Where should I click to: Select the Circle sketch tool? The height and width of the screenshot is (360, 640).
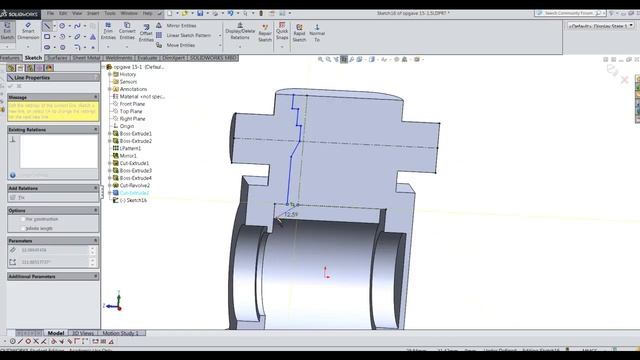click(62, 26)
